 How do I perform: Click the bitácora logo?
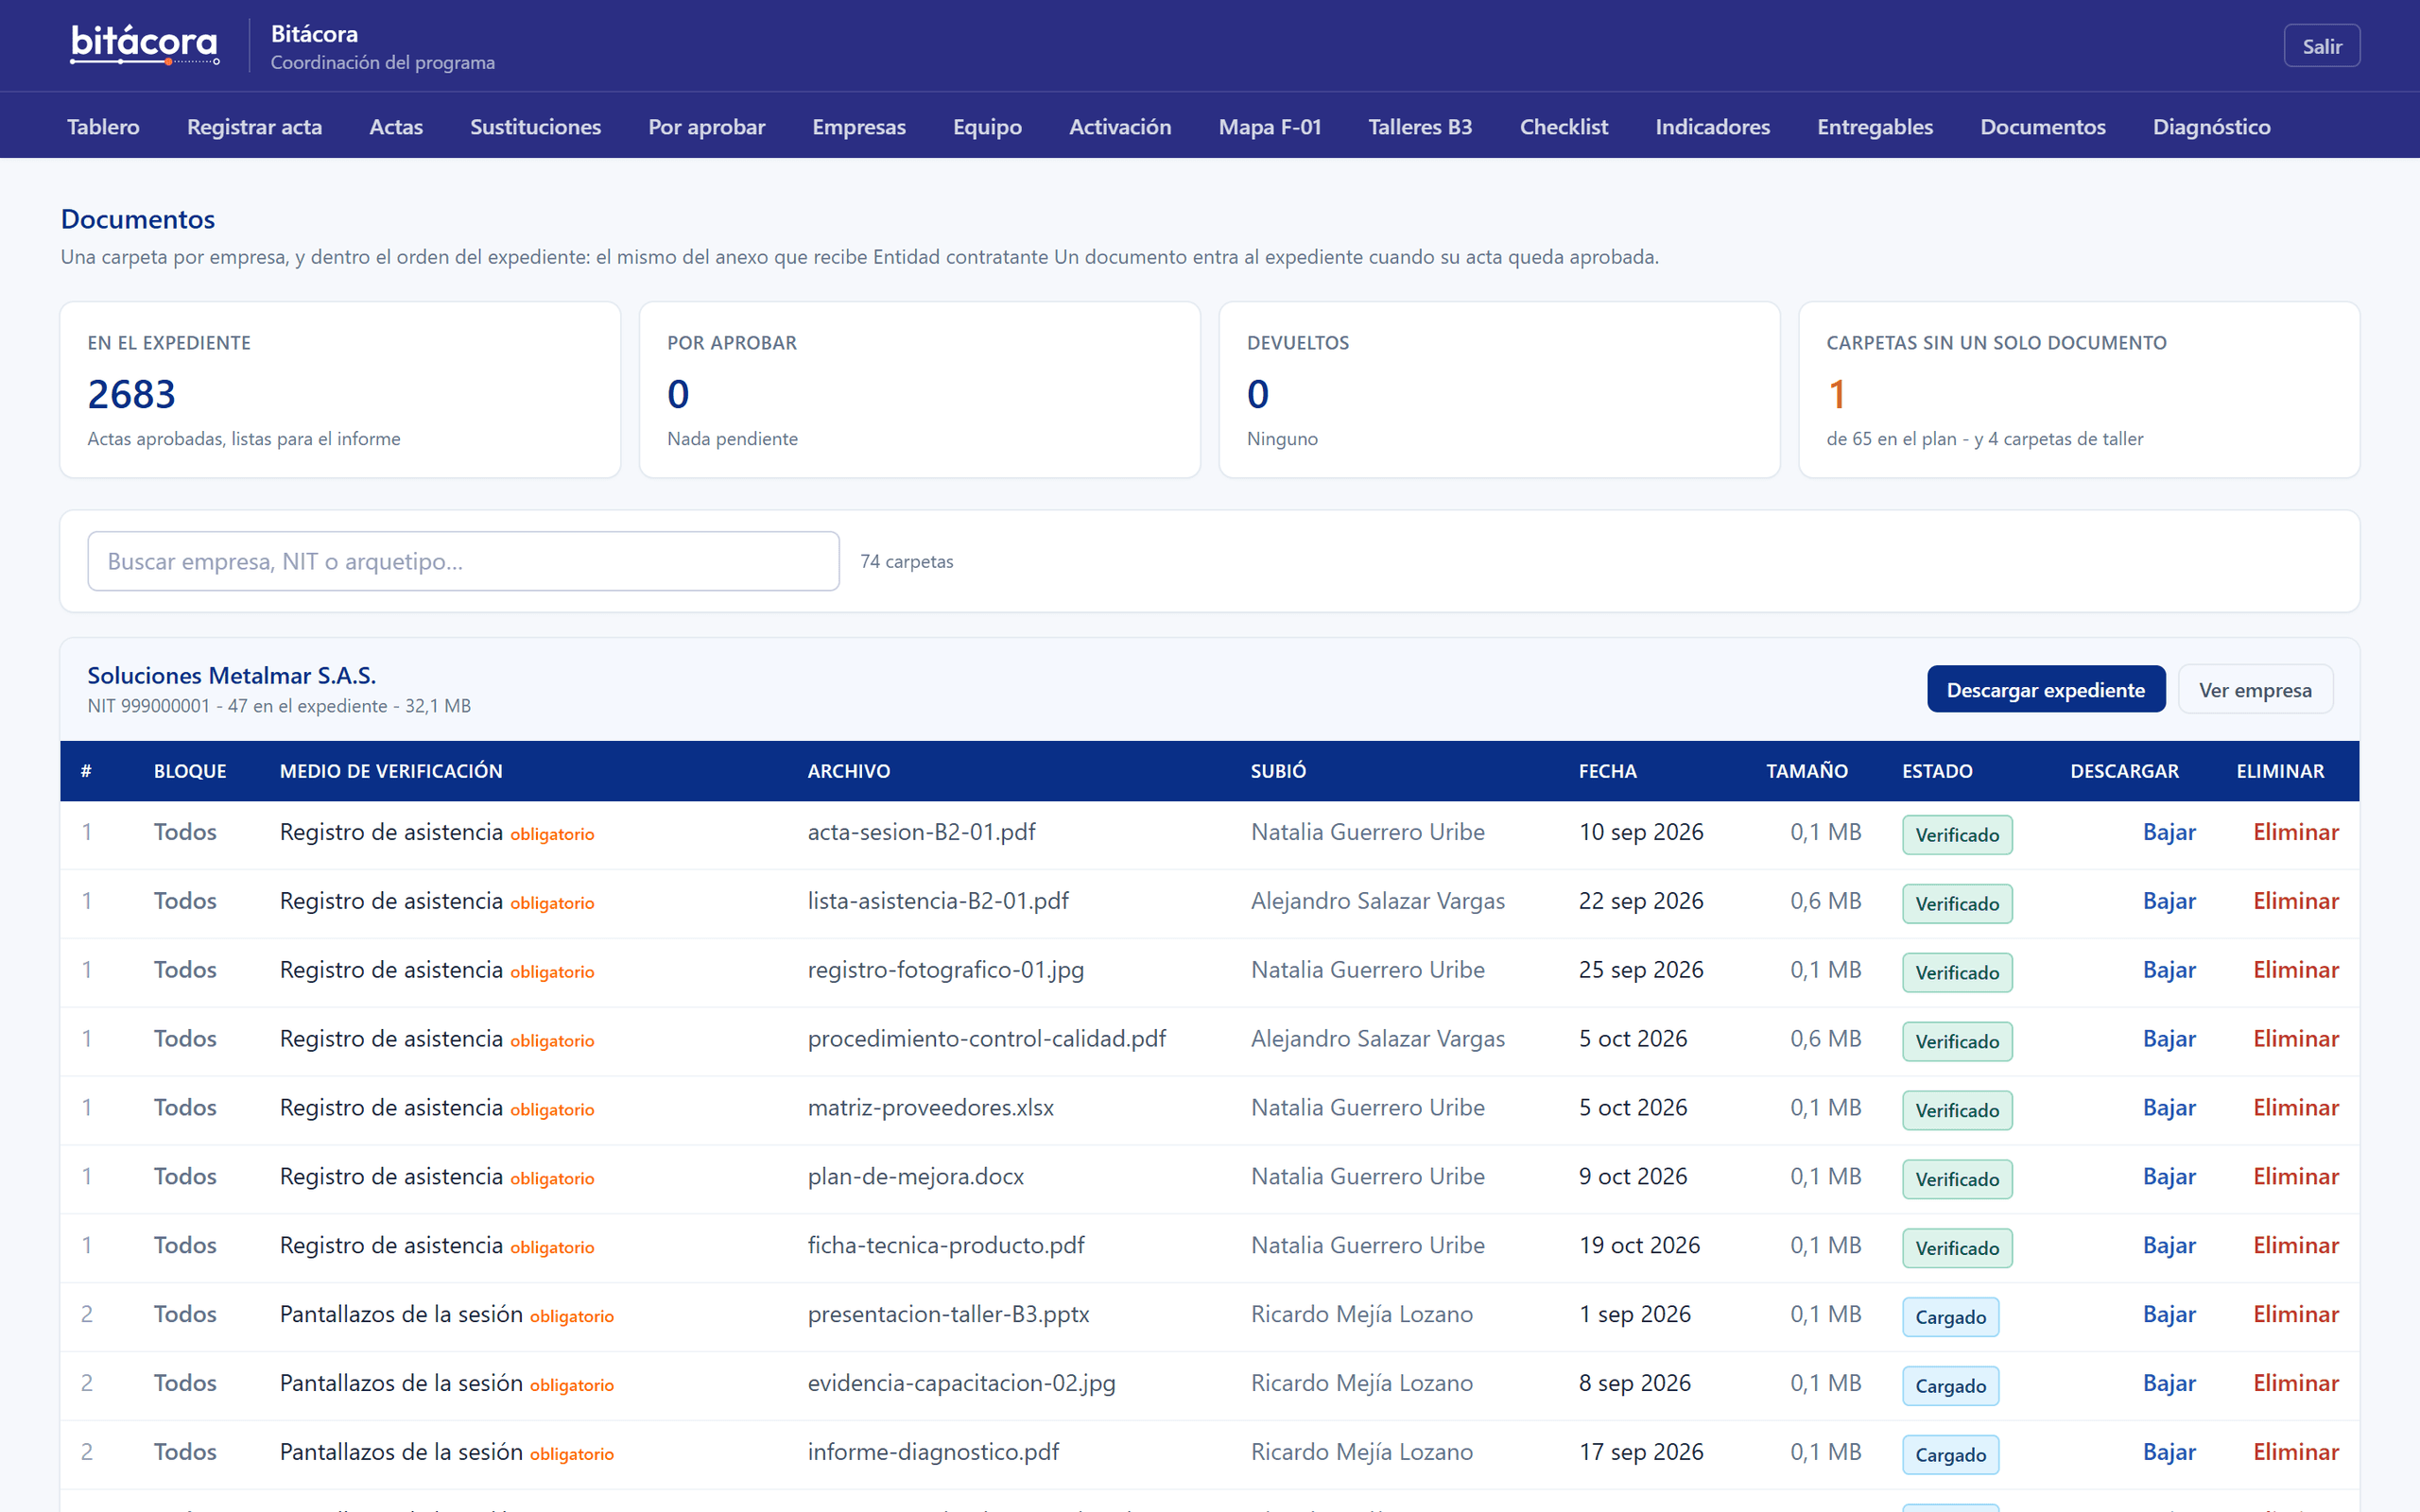coord(144,45)
